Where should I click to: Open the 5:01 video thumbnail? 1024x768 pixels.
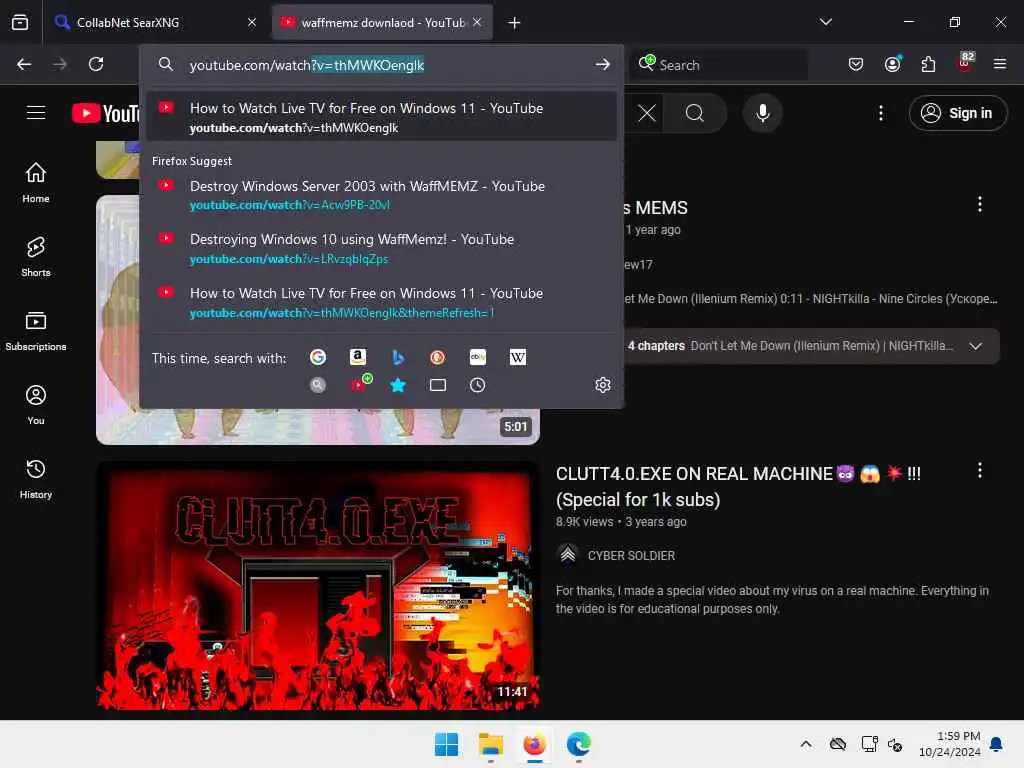(x=318, y=320)
